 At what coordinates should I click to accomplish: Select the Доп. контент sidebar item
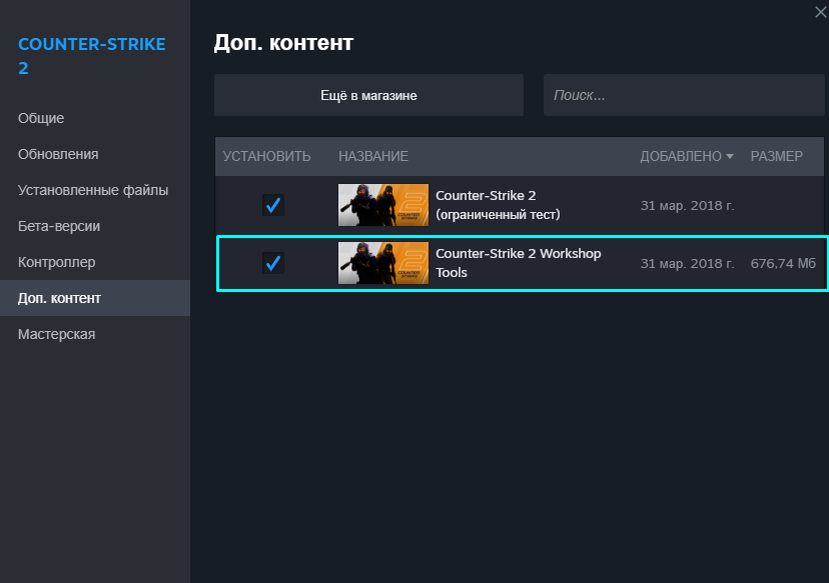click(95, 298)
